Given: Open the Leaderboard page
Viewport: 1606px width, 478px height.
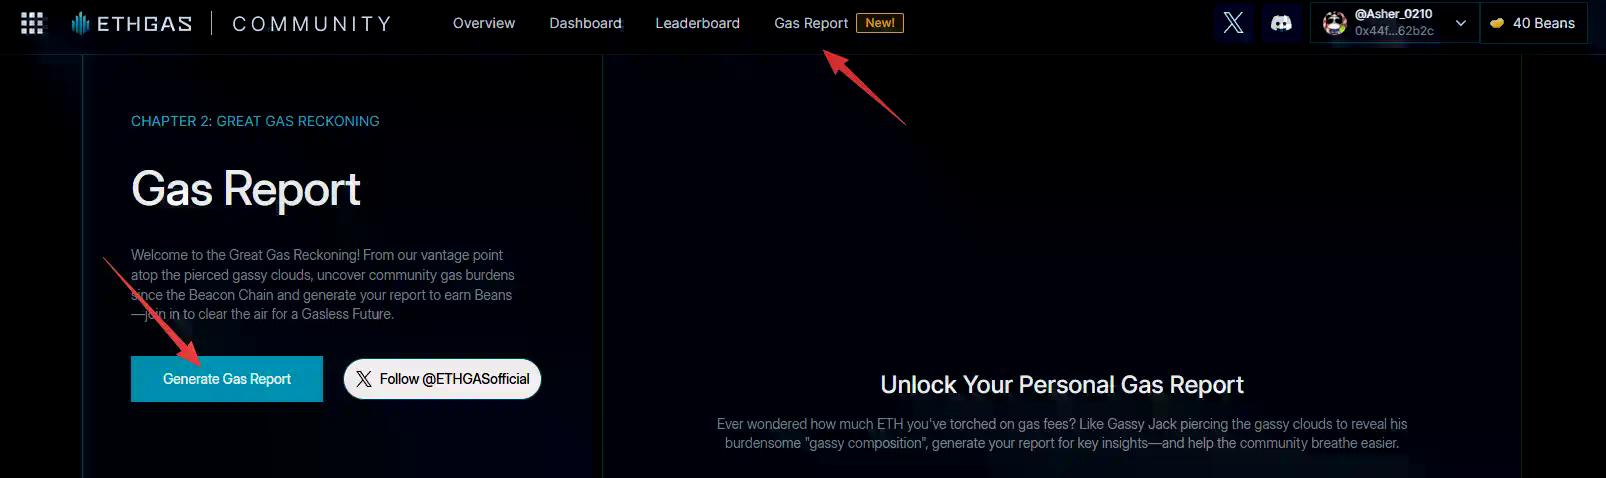Looking at the screenshot, I should (697, 23).
